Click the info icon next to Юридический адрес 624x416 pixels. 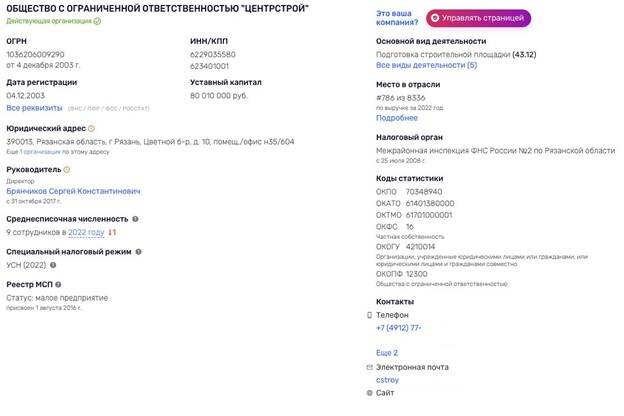91,128
